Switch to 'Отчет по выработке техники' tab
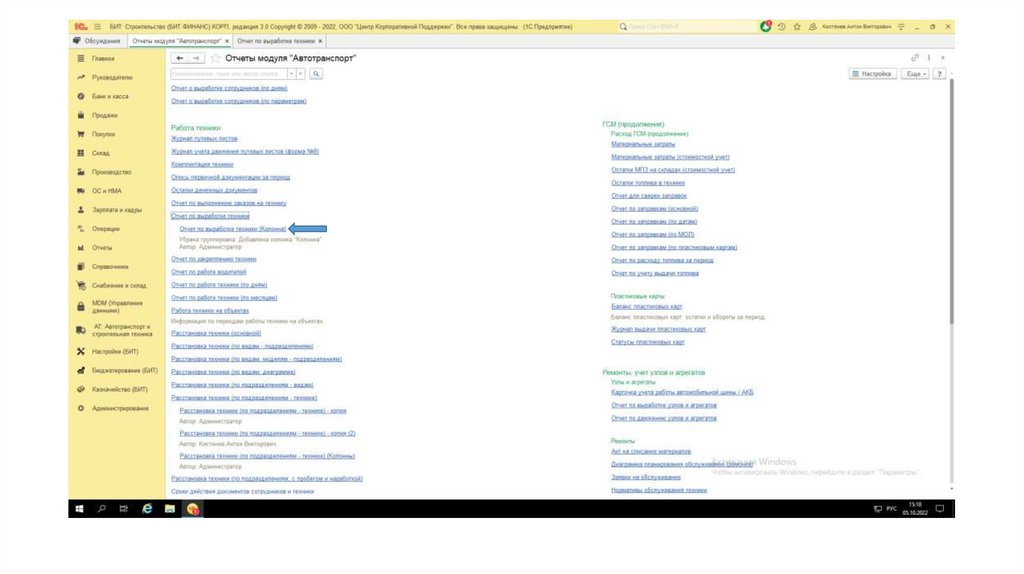Viewport: 1024px width, 574px height. pyautogui.click(x=276, y=41)
